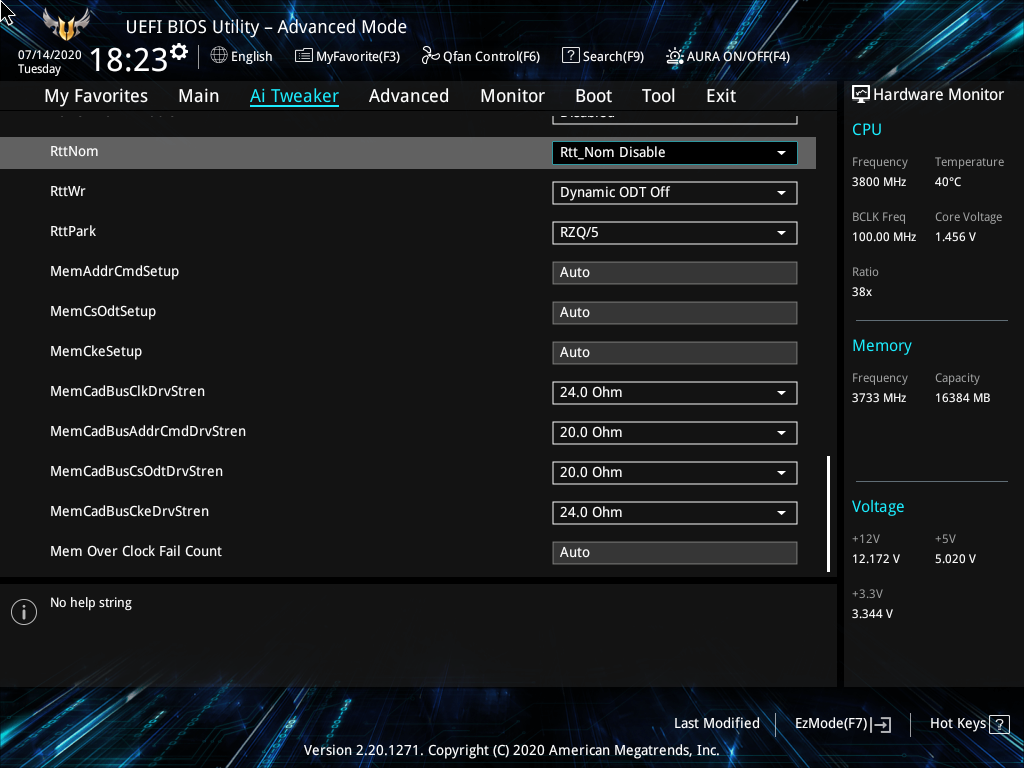Go to the Monitor tab
This screenshot has height=768, width=1024.
(512, 96)
